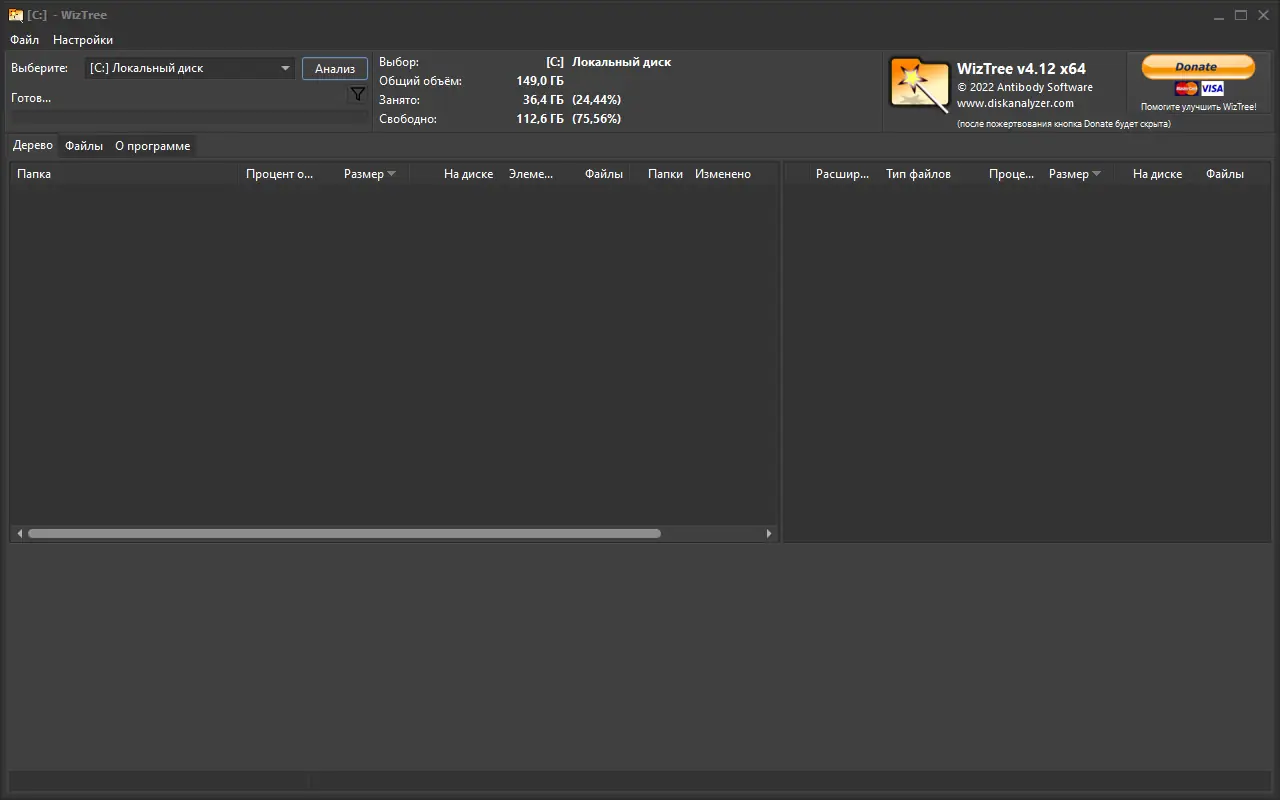Click the progress bar under Готов...
The image size is (1280, 800).
pyautogui.click(x=189, y=117)
